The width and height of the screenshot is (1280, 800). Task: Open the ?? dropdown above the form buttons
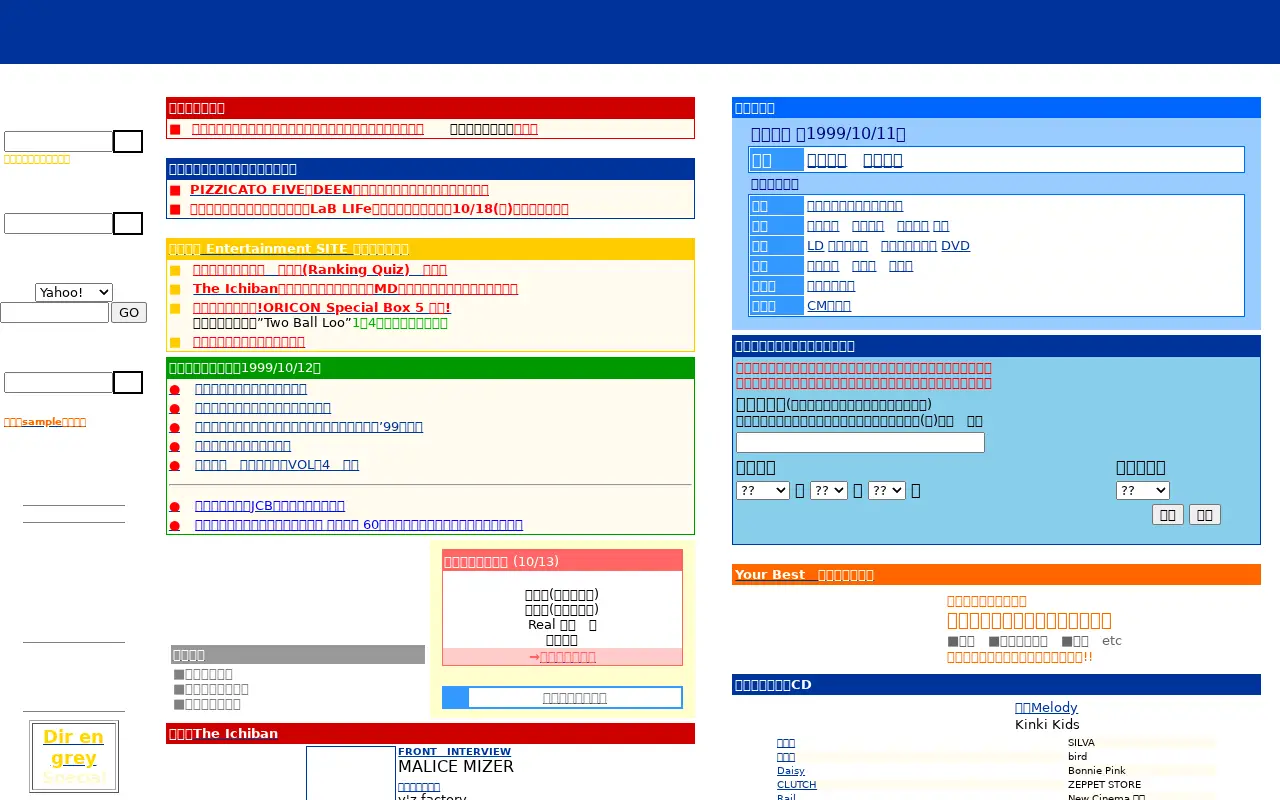[1142, 491]
